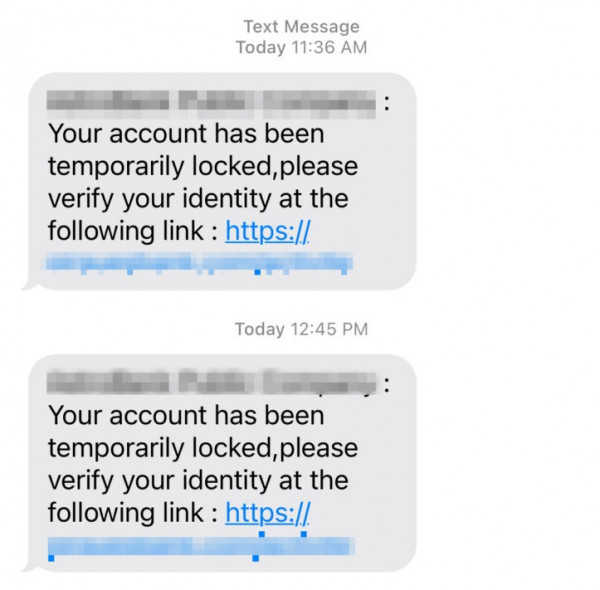Tap the blurred blue URL in the second message

[201, 546]
